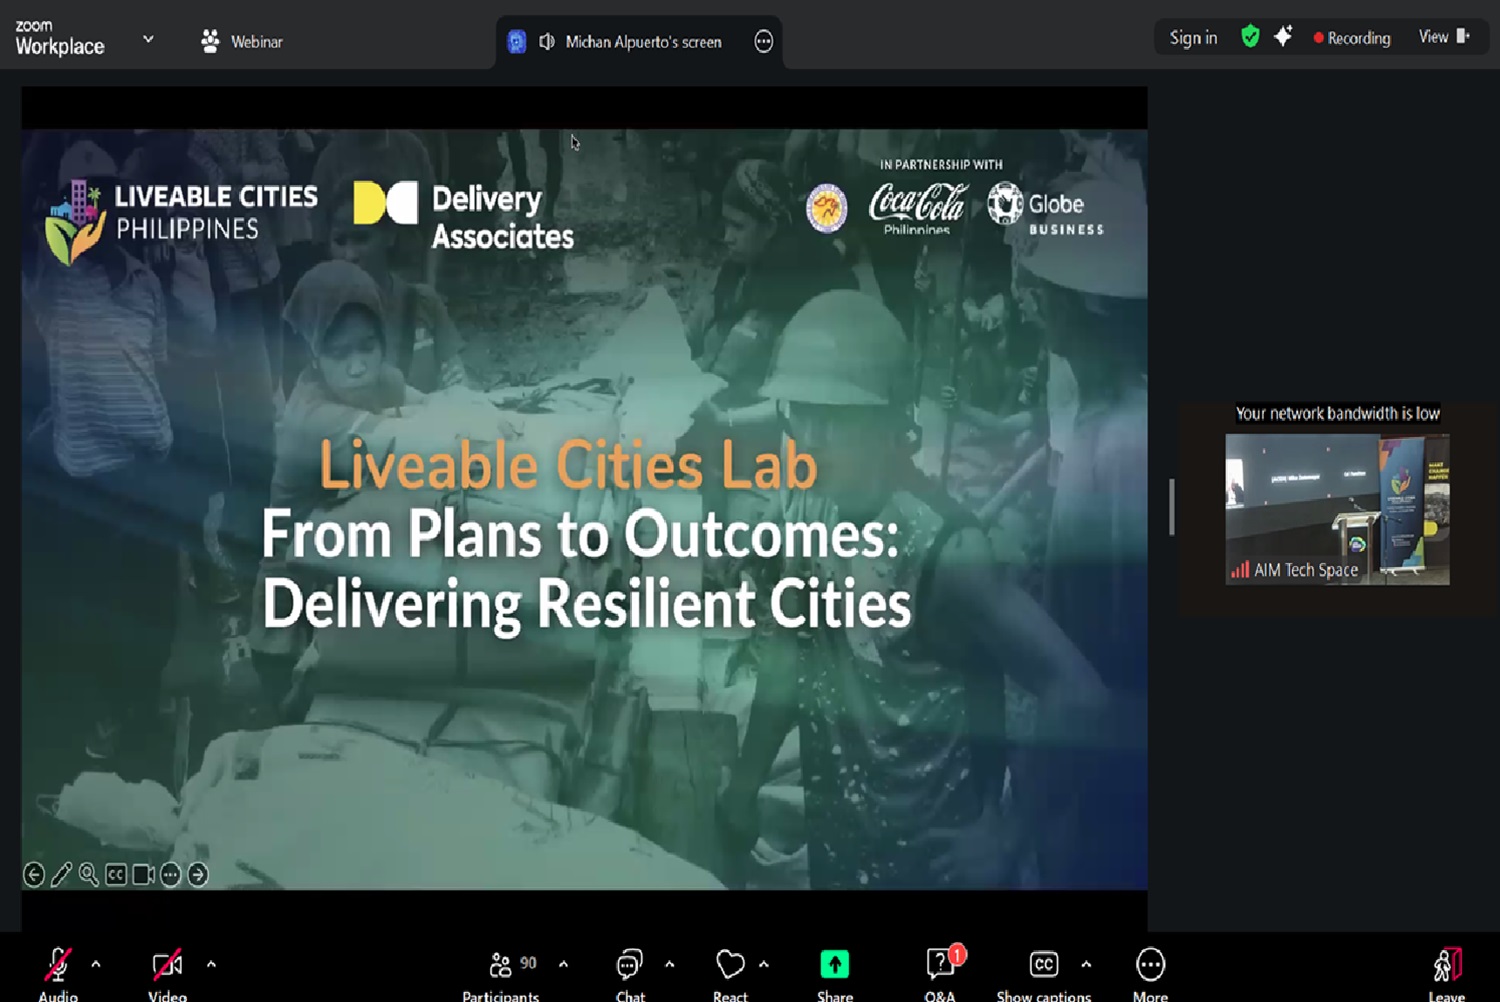Open the View menu
1500x1002 pixels.
pyautogui.click(x=1443, y=37)
